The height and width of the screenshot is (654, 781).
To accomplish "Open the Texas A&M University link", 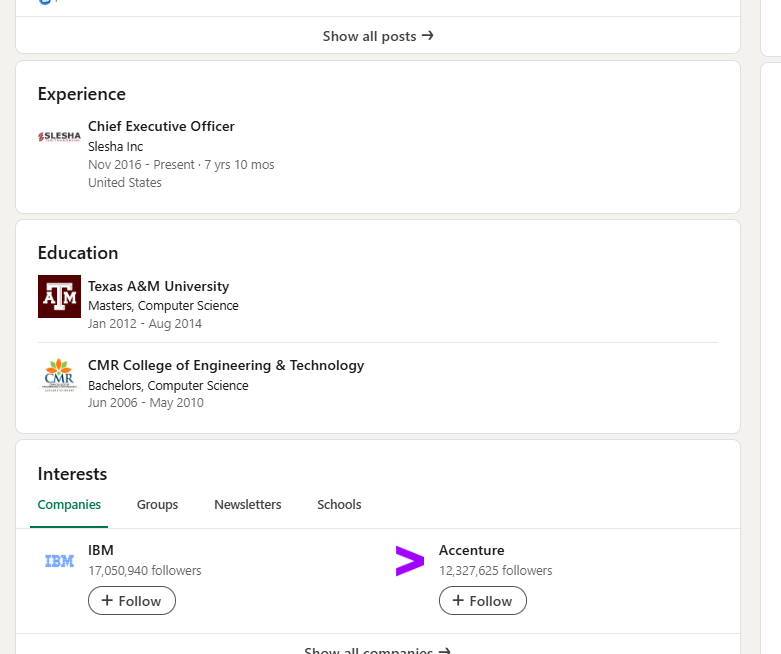I will click(x=158, y=287).
